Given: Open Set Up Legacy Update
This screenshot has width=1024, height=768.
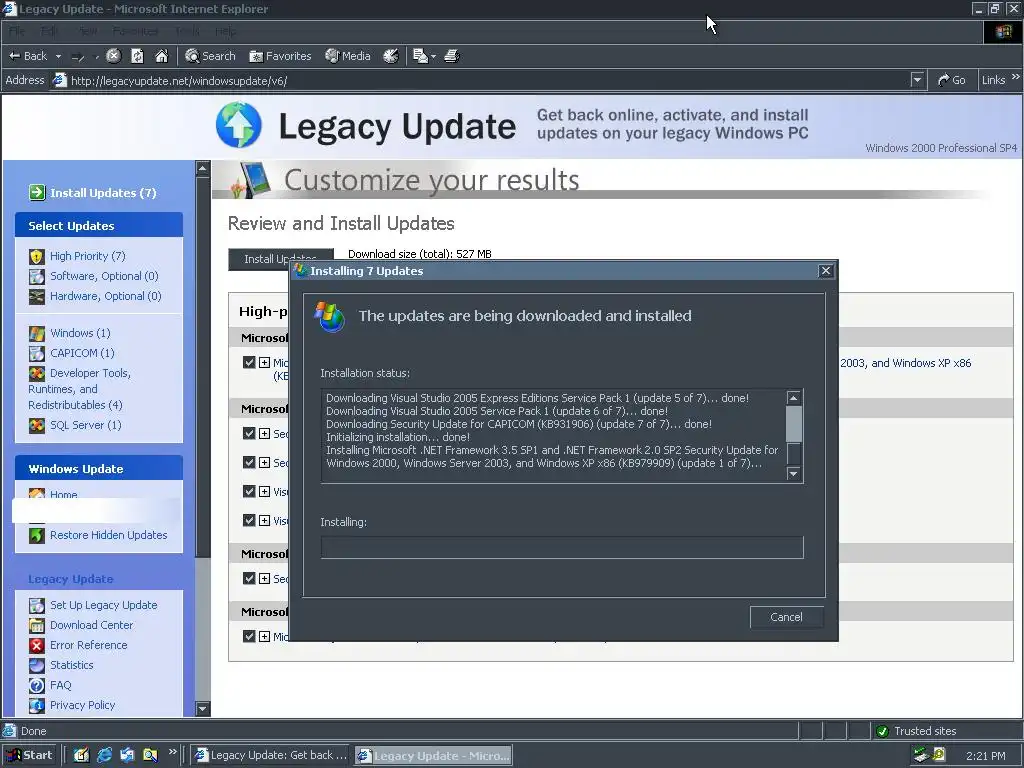Looking at the screenshot, I should coord(104,605).
